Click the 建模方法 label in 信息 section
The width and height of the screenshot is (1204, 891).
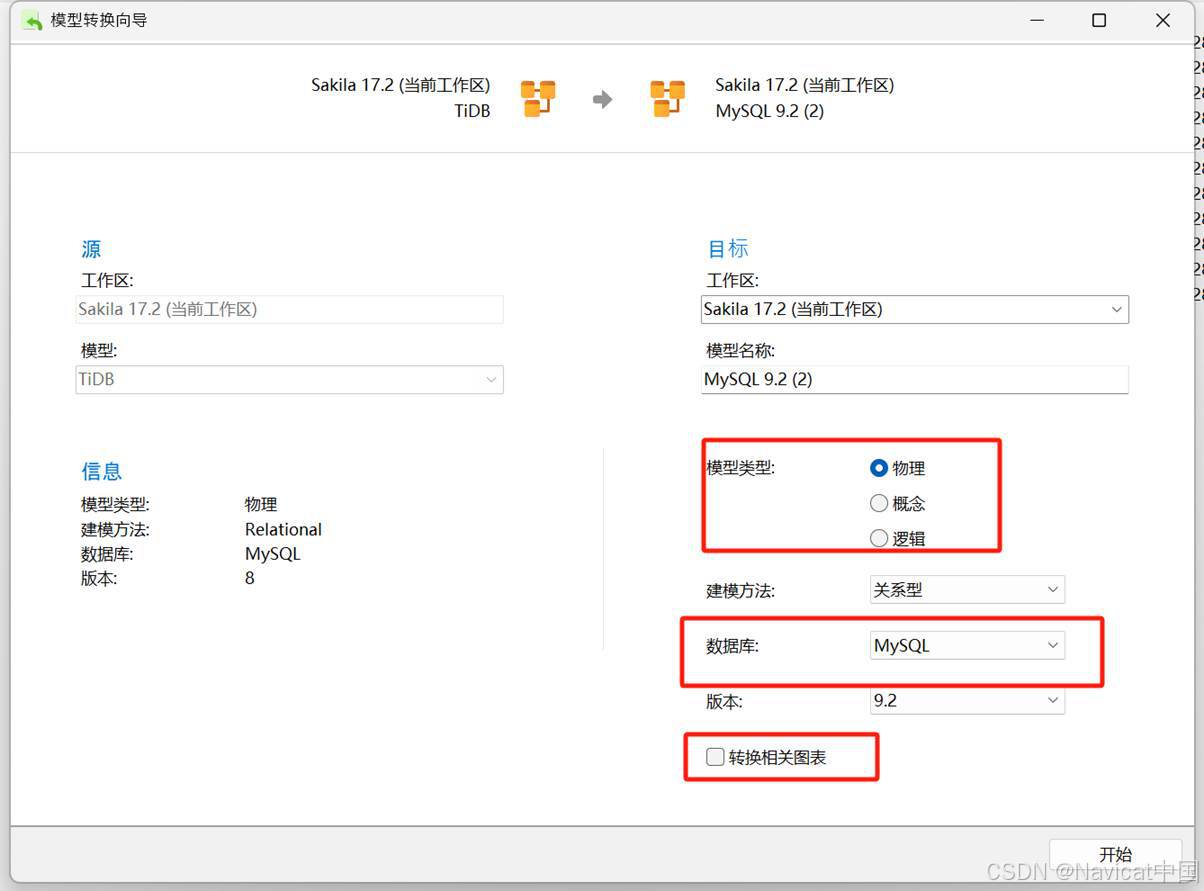(115, 530)
